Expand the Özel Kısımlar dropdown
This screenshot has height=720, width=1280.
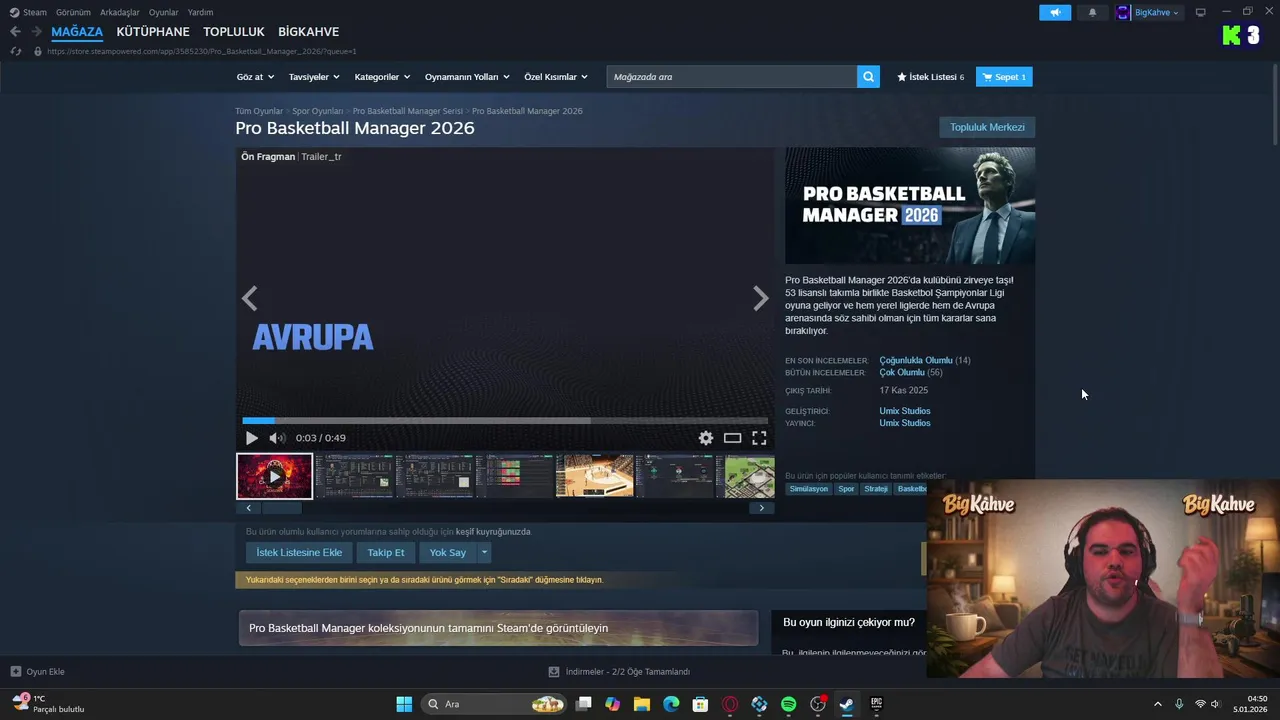(x=556, y=77)
